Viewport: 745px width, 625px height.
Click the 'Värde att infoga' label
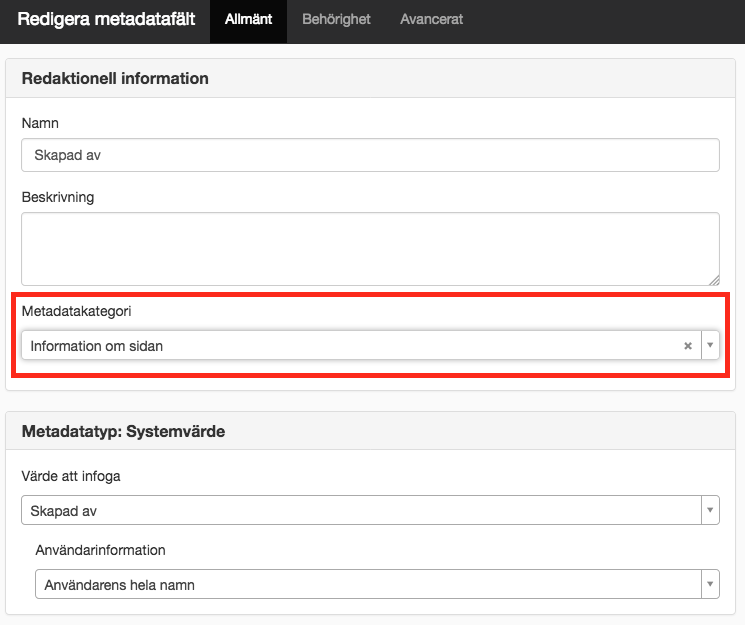(71, 476)
